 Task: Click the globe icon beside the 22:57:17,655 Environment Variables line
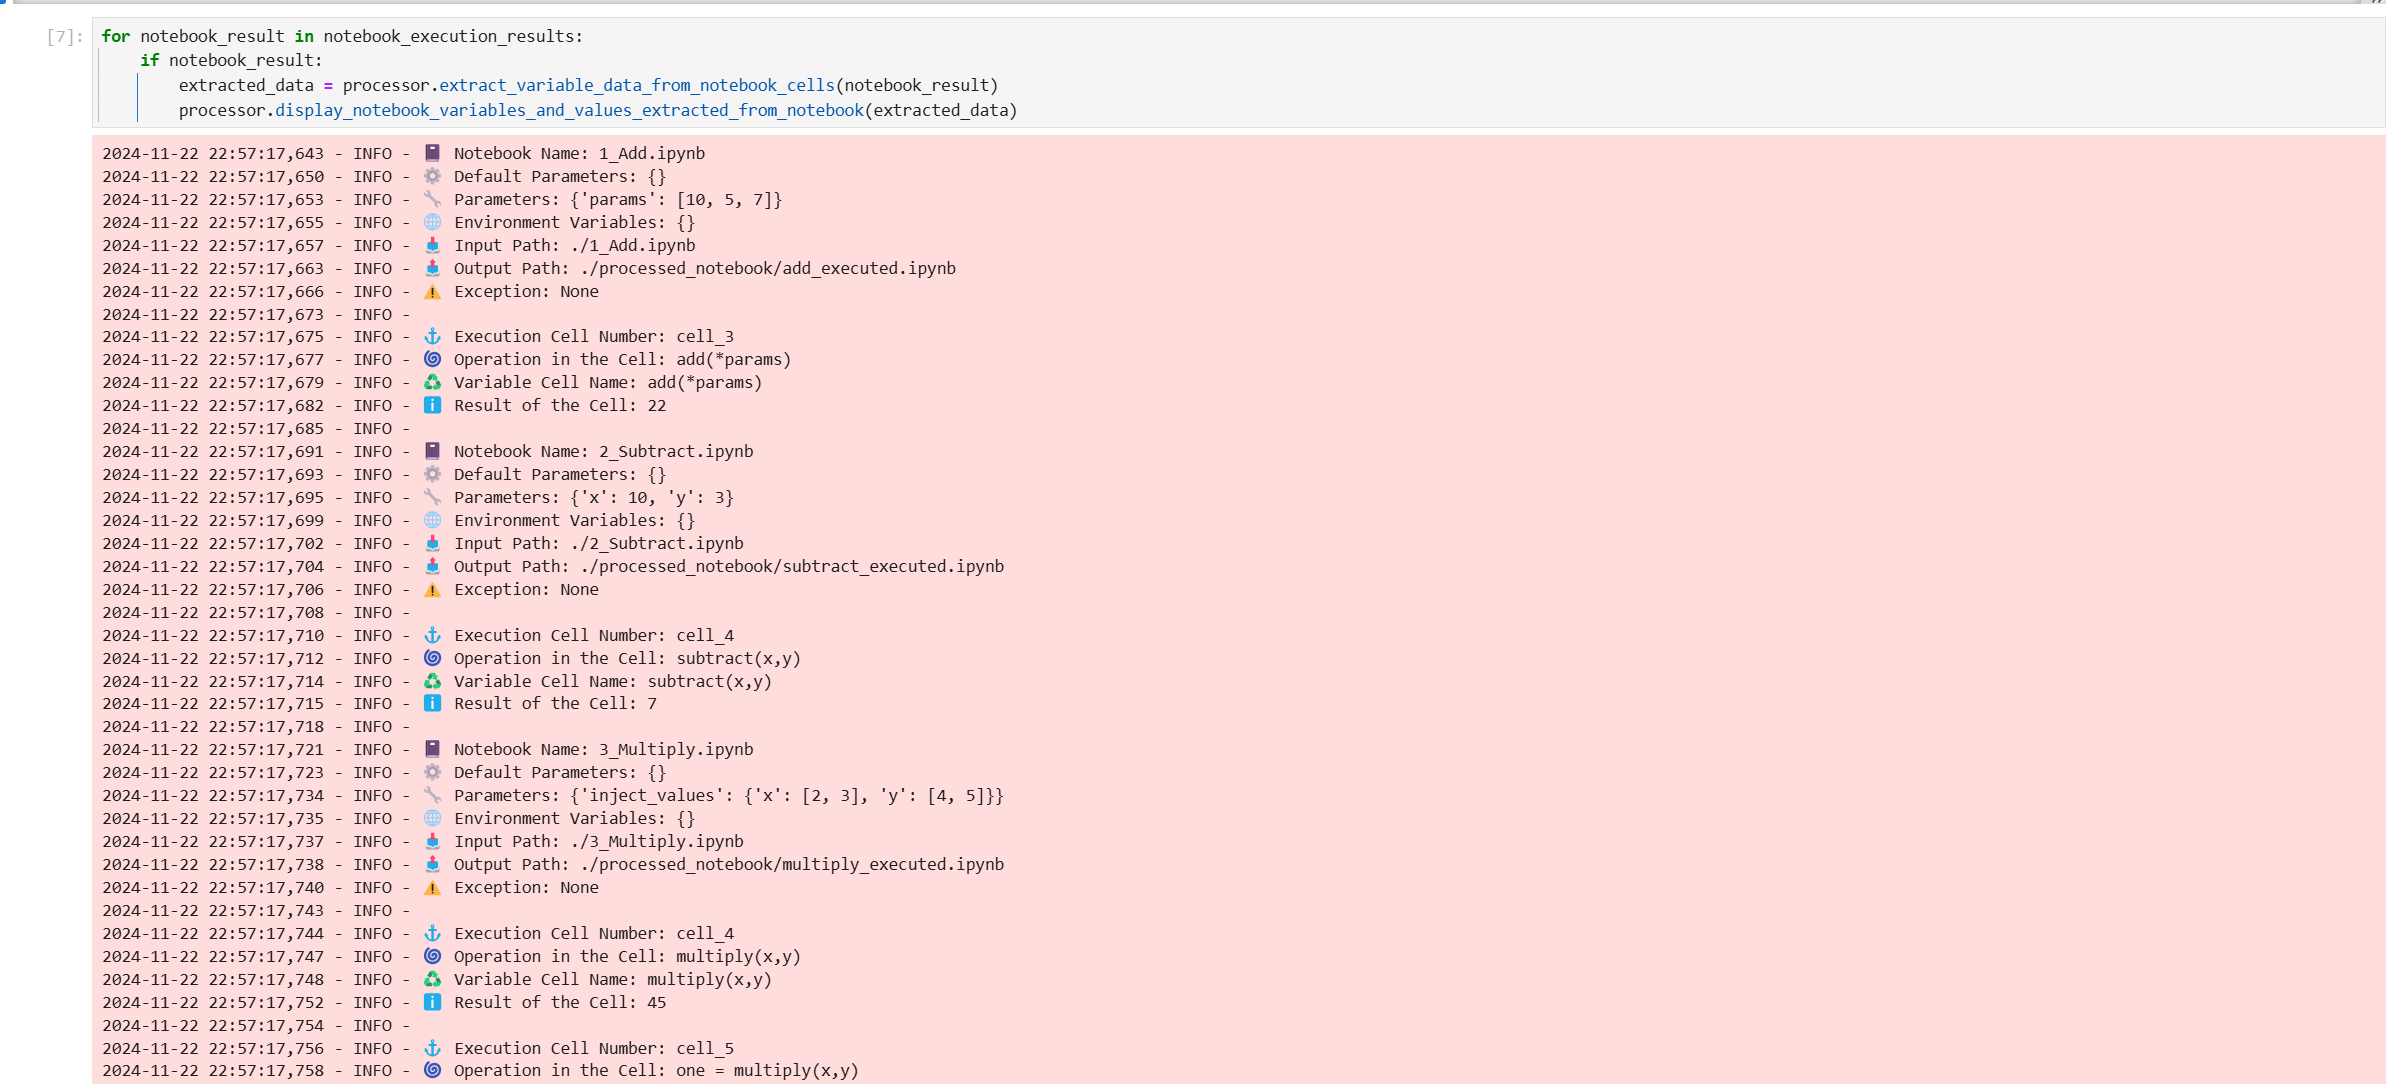[432, 222]
